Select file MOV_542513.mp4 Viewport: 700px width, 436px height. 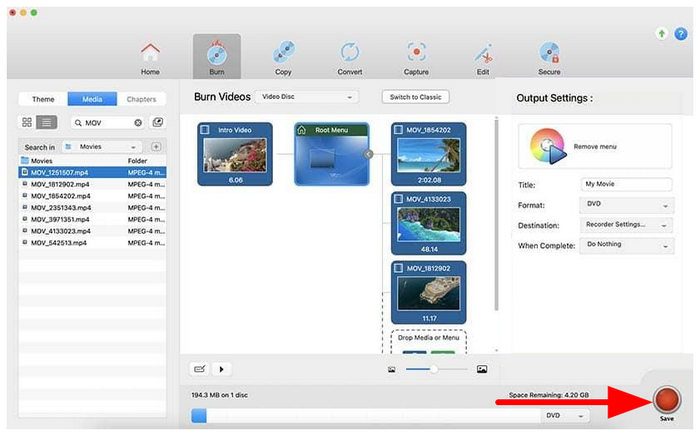92,243
